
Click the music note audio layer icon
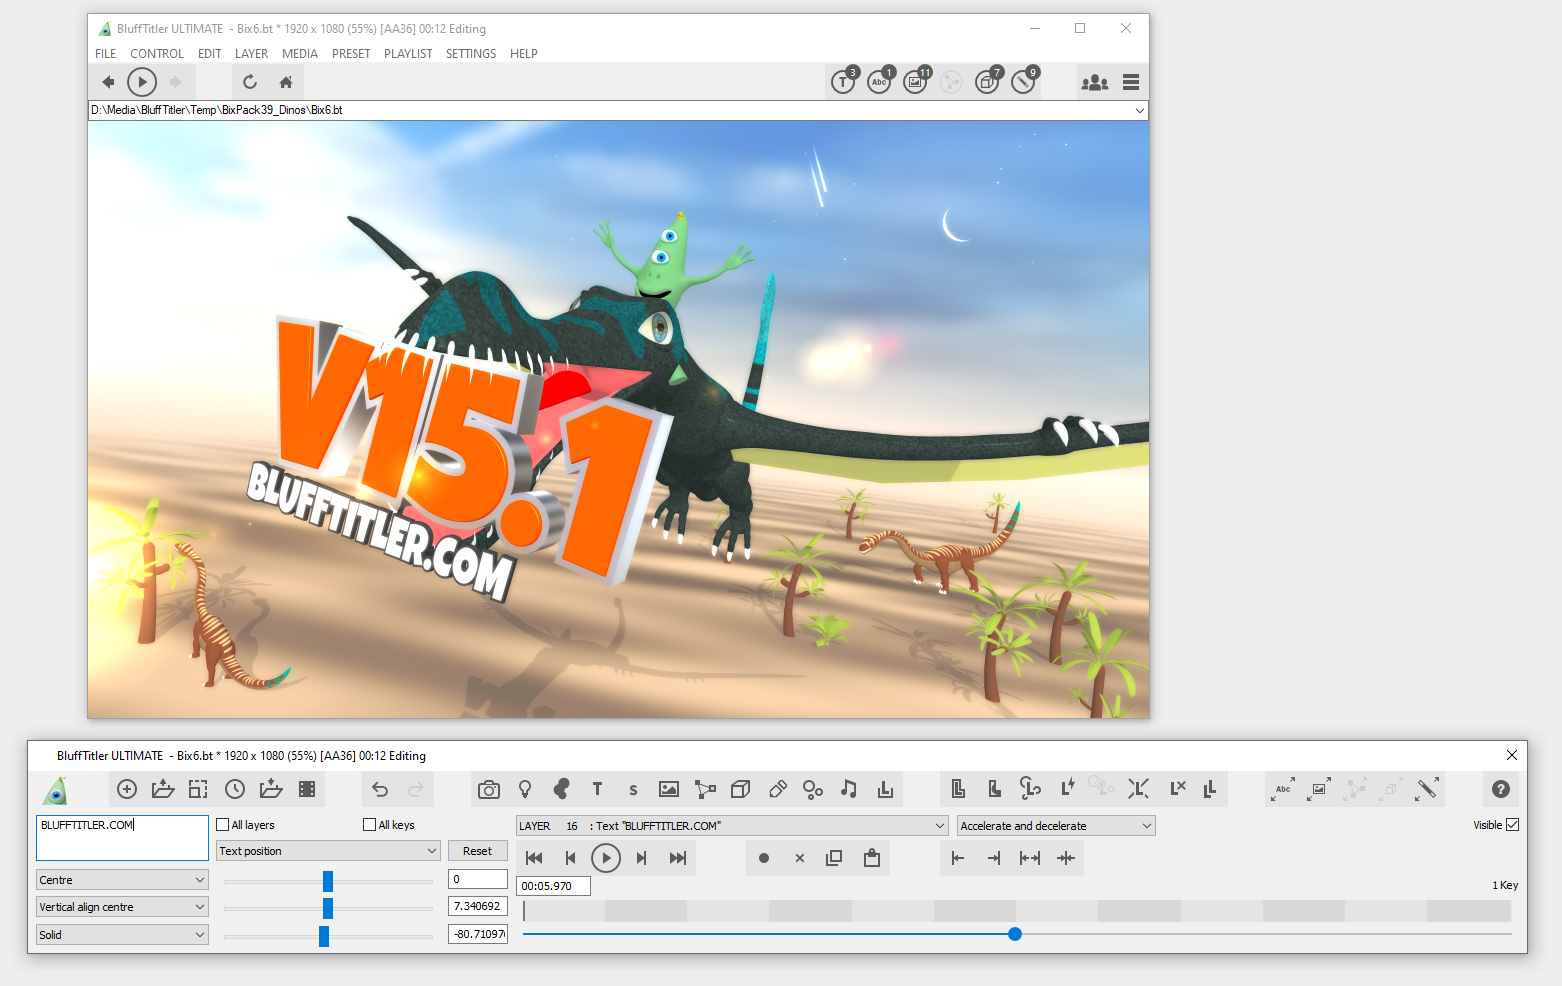(849, 789)
